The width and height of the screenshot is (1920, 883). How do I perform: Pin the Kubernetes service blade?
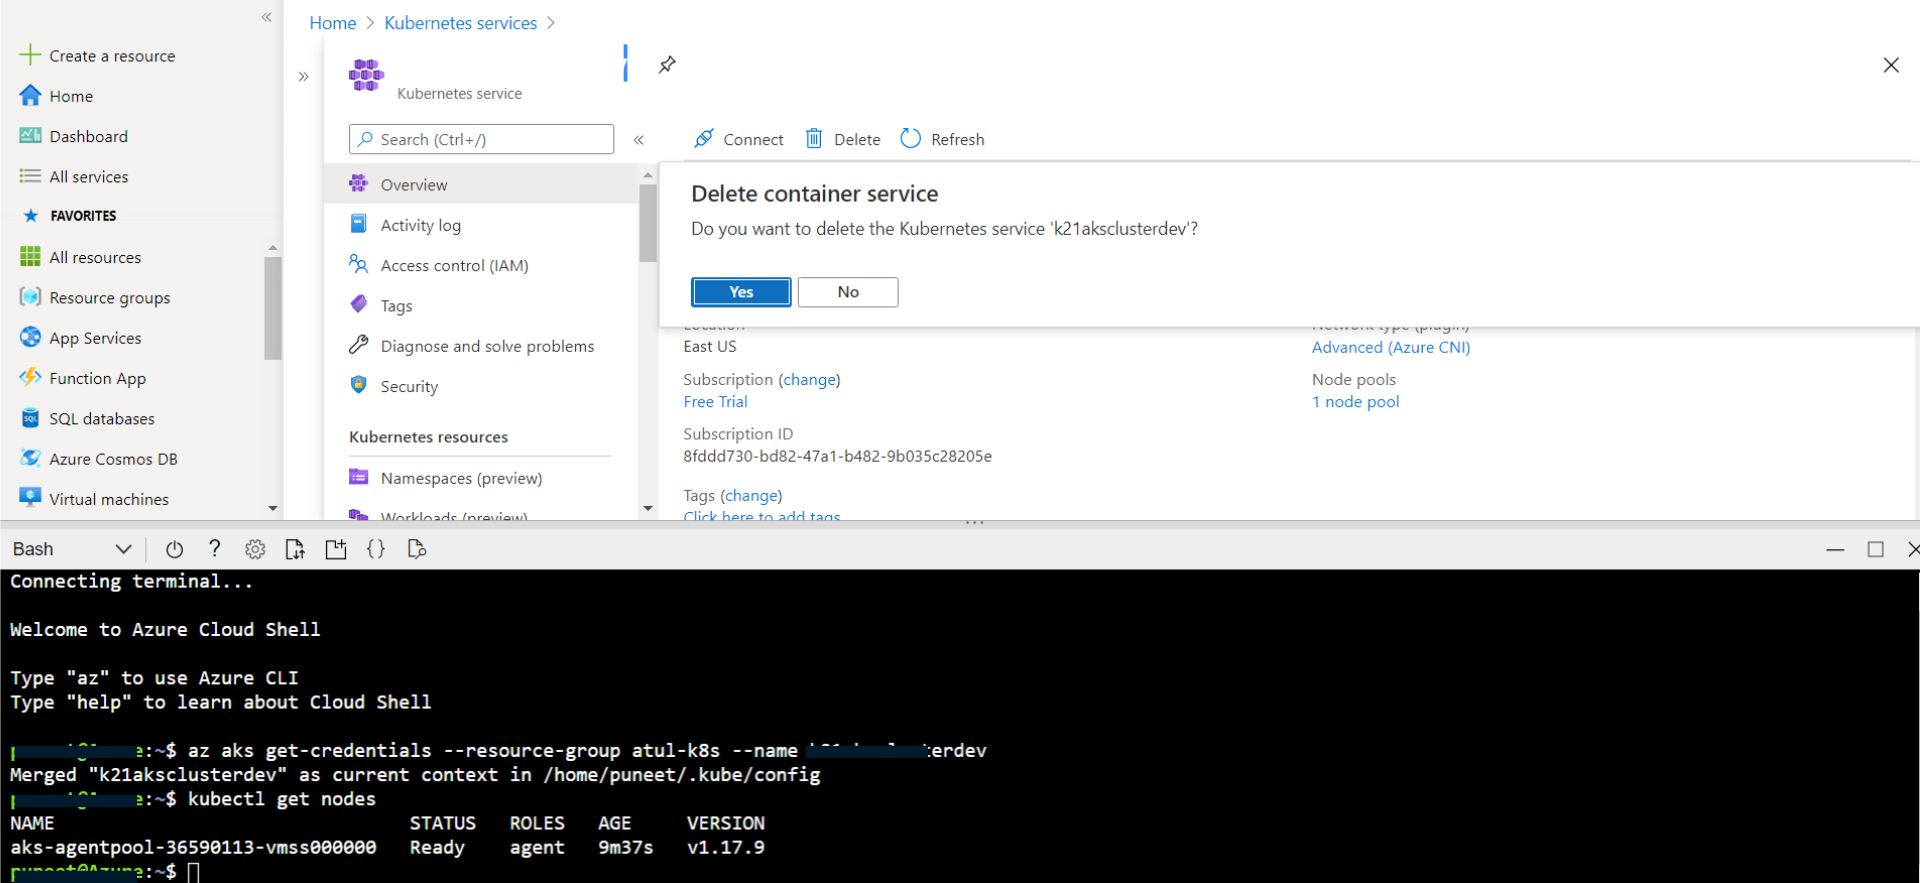click(667, 65)
